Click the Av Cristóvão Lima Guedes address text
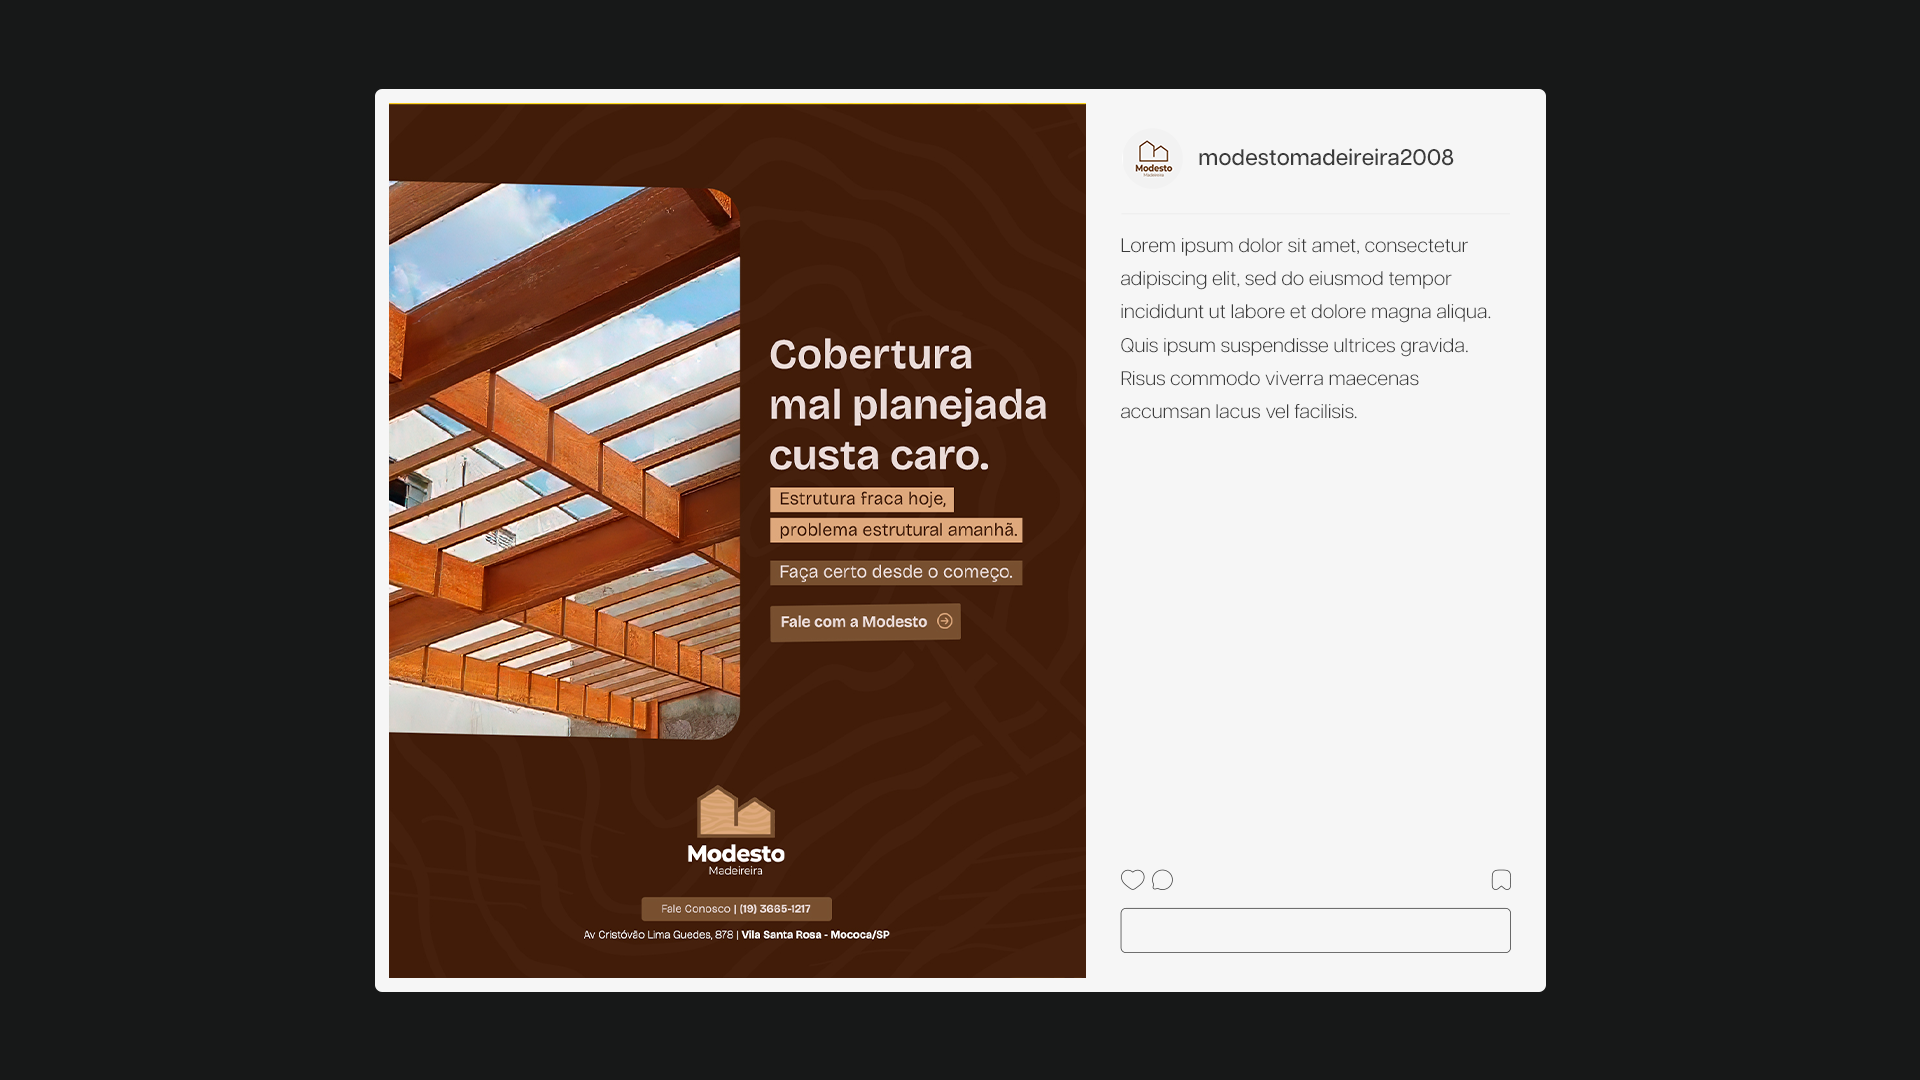Screen dimensions: 1920x1080 click(658, 935)
